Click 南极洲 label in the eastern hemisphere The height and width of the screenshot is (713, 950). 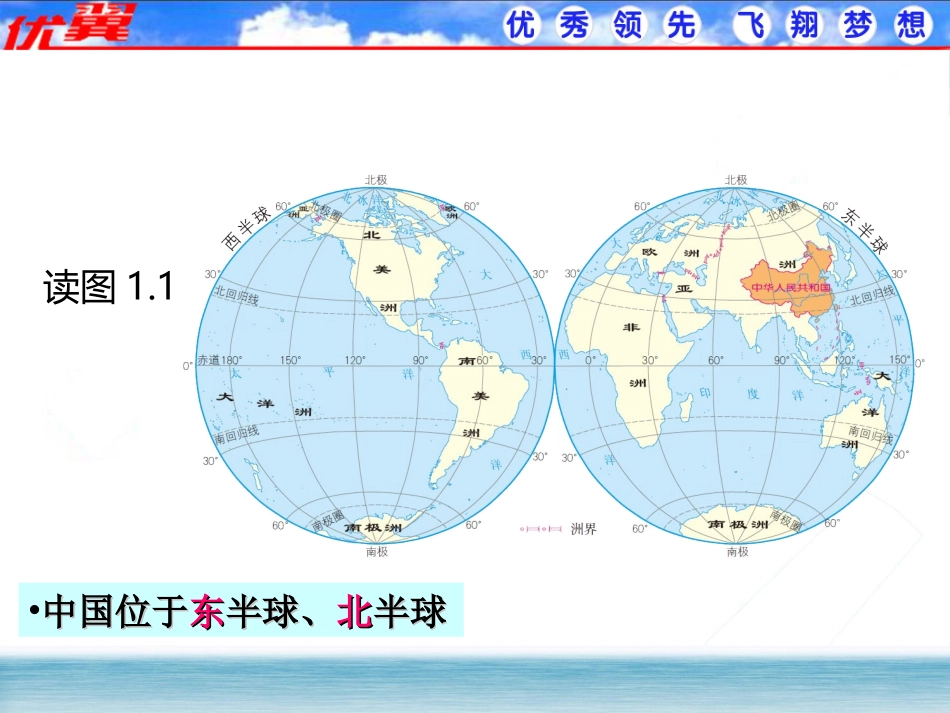tap(737, 523)
